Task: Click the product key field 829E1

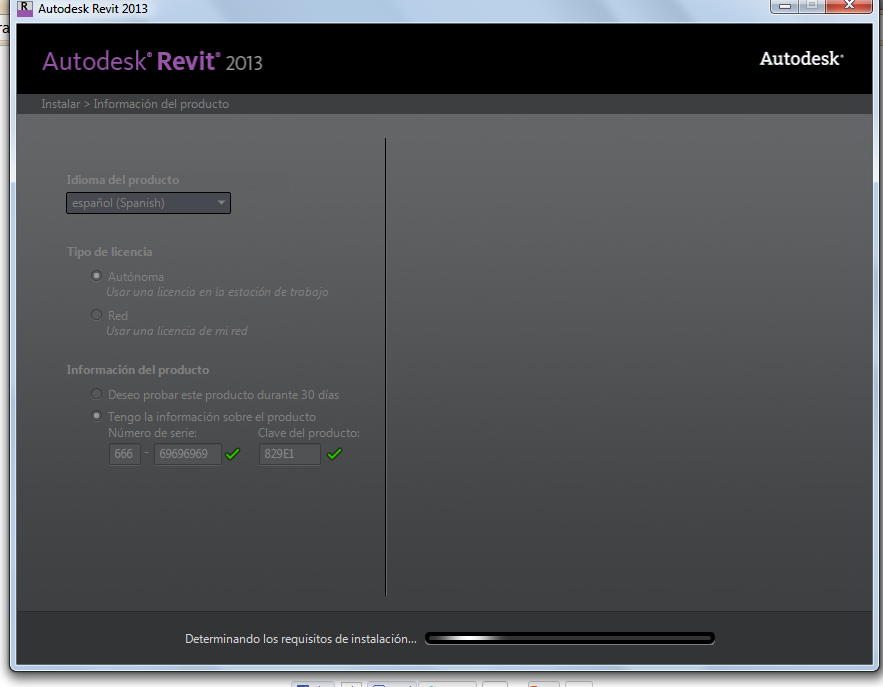Action: pos(289,454)
